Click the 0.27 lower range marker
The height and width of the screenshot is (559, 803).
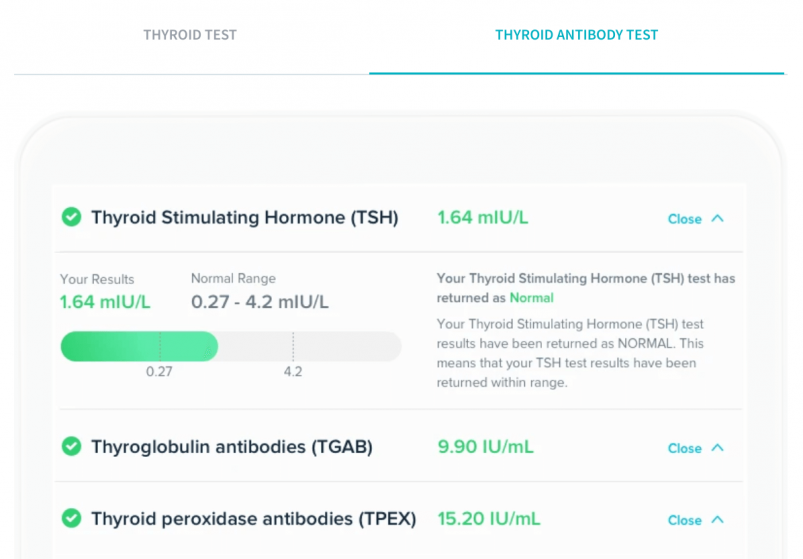pyautogui.click(x=159, y=371)
